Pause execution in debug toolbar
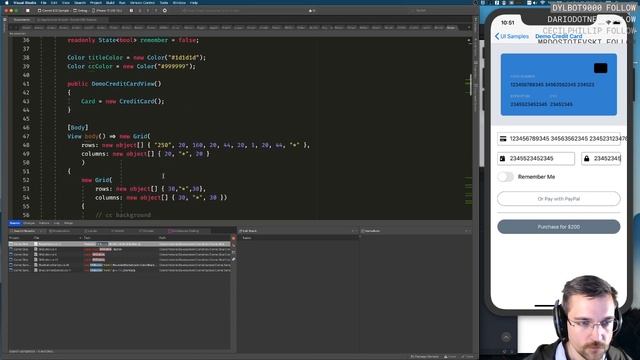The width and height of the screenshot is (640, 360). [131, 10]
